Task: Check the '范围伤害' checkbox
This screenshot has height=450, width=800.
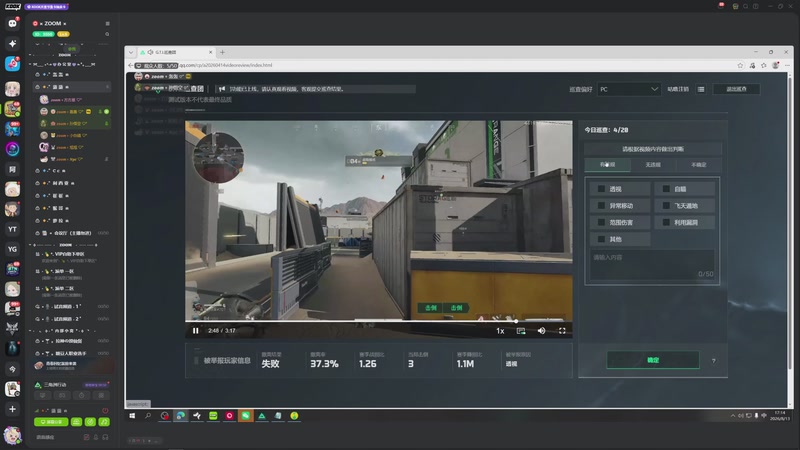Action: point(601,222)
